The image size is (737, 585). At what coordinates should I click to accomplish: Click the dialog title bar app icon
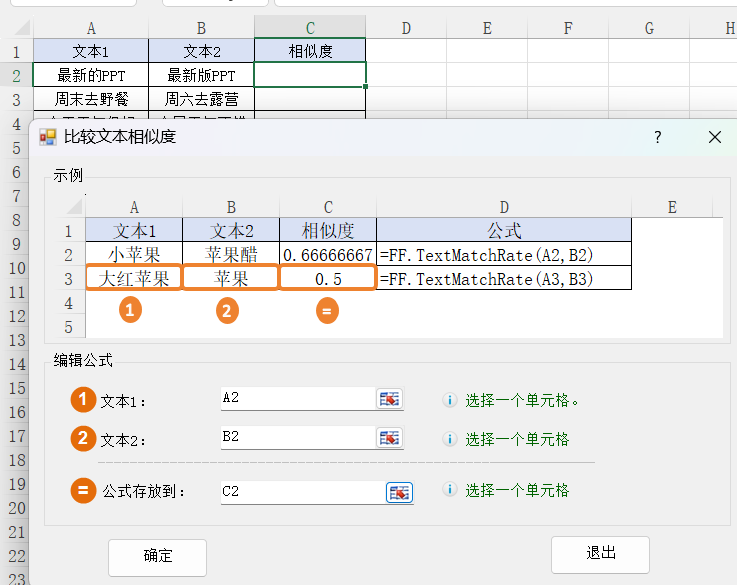tap(47, 138)
